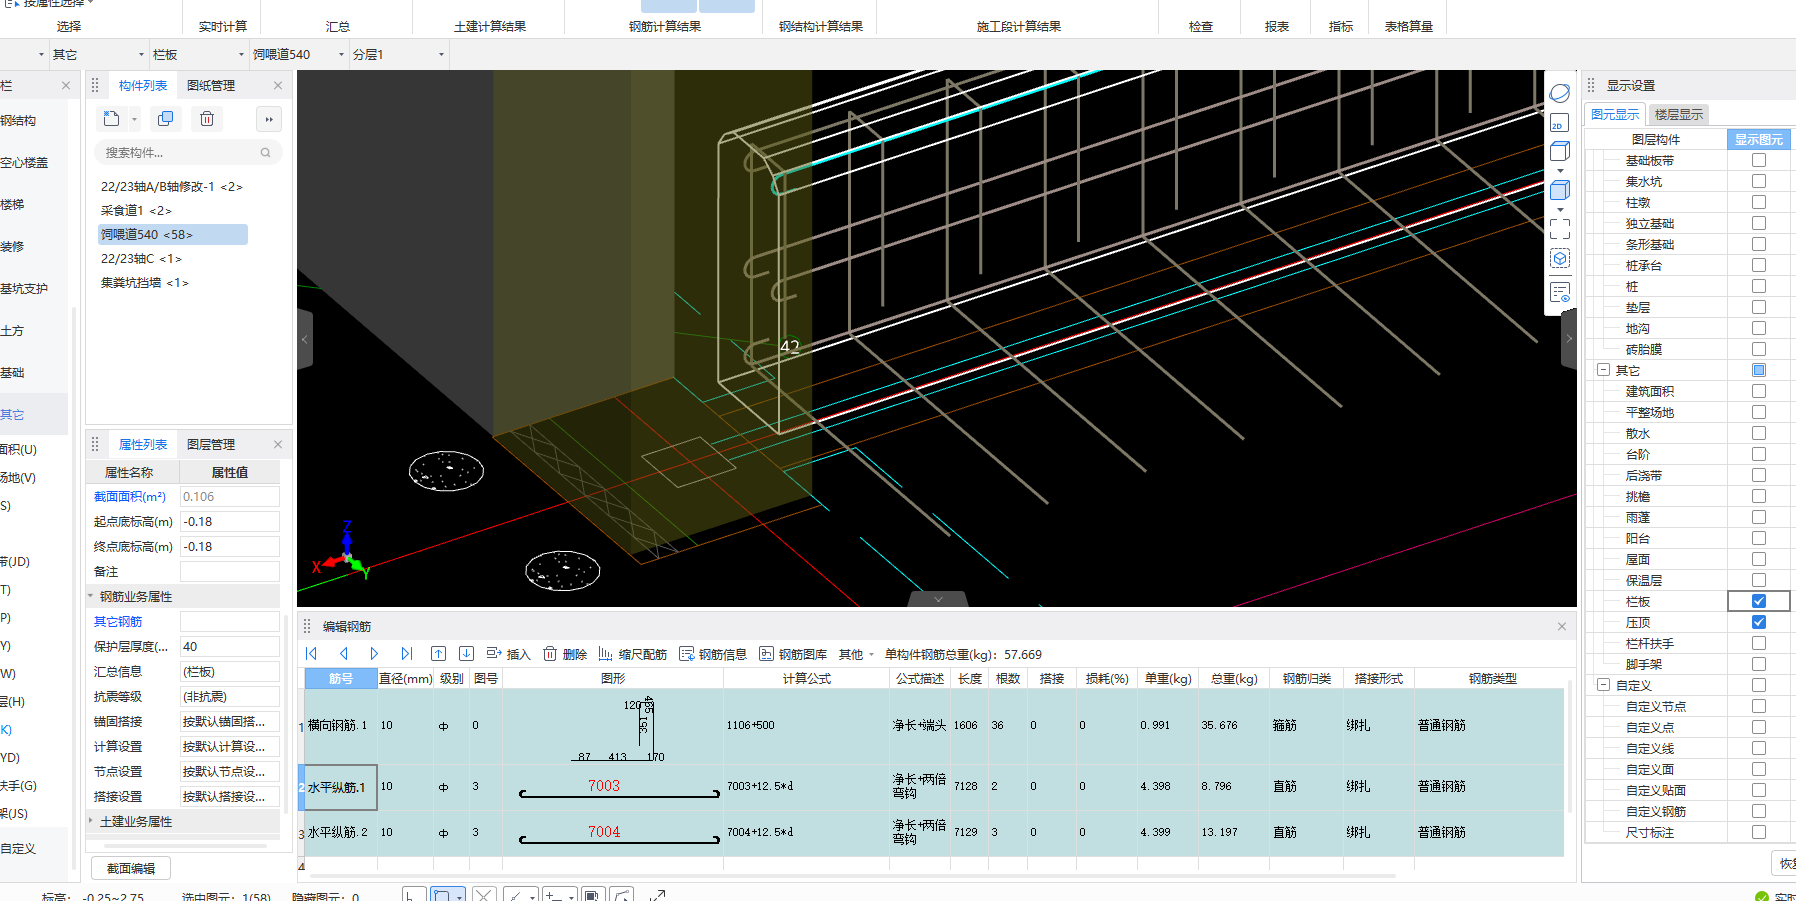Open the 其它 category dropdown
The image size is (1796, 901).
tap(141, 54)
